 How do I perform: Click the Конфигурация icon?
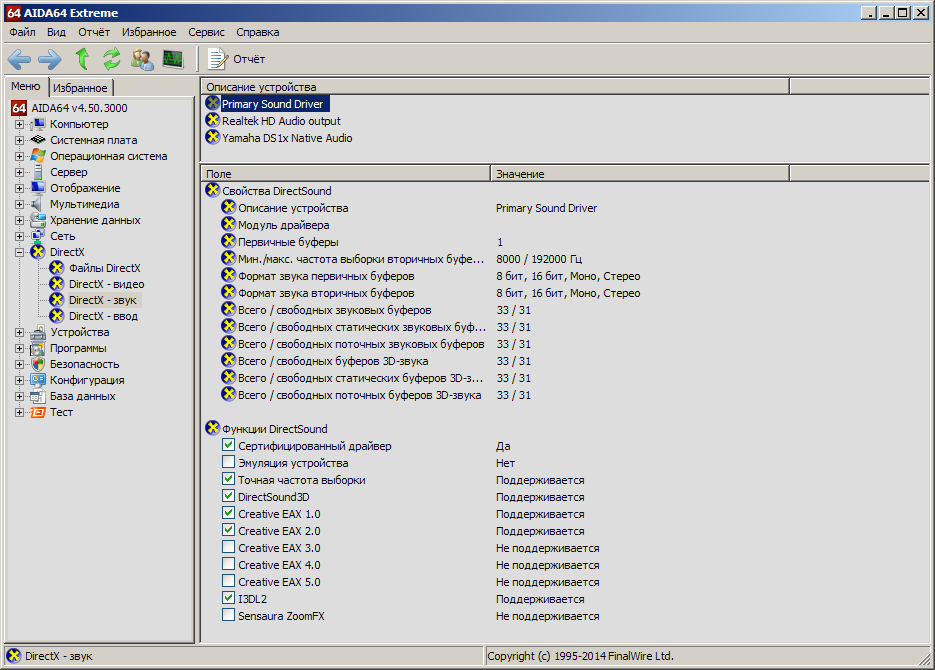pyautogui.click(x=38, y=380)
